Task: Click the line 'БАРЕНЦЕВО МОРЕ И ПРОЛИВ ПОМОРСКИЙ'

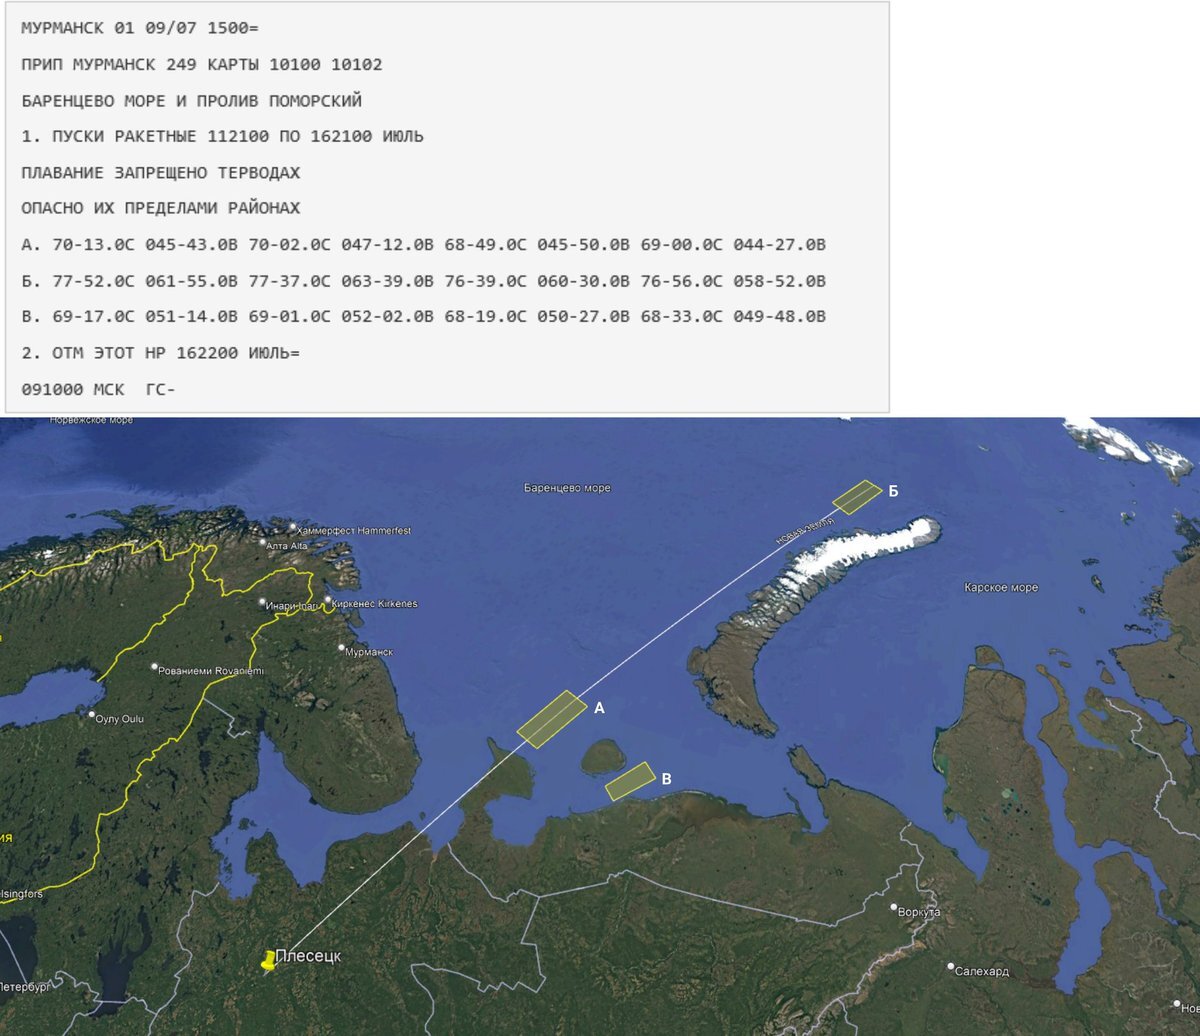Action: click(191, 100)
